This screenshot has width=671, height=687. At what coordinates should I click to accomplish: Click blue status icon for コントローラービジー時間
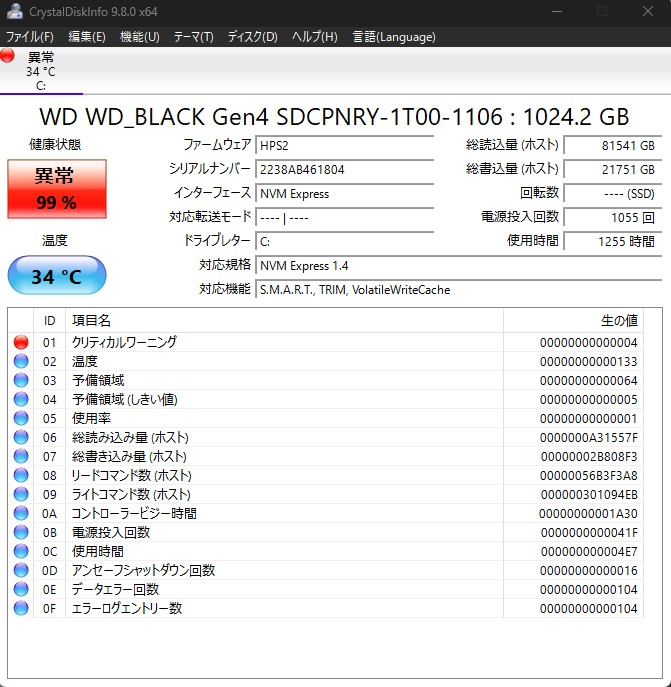tap(21, 513)
